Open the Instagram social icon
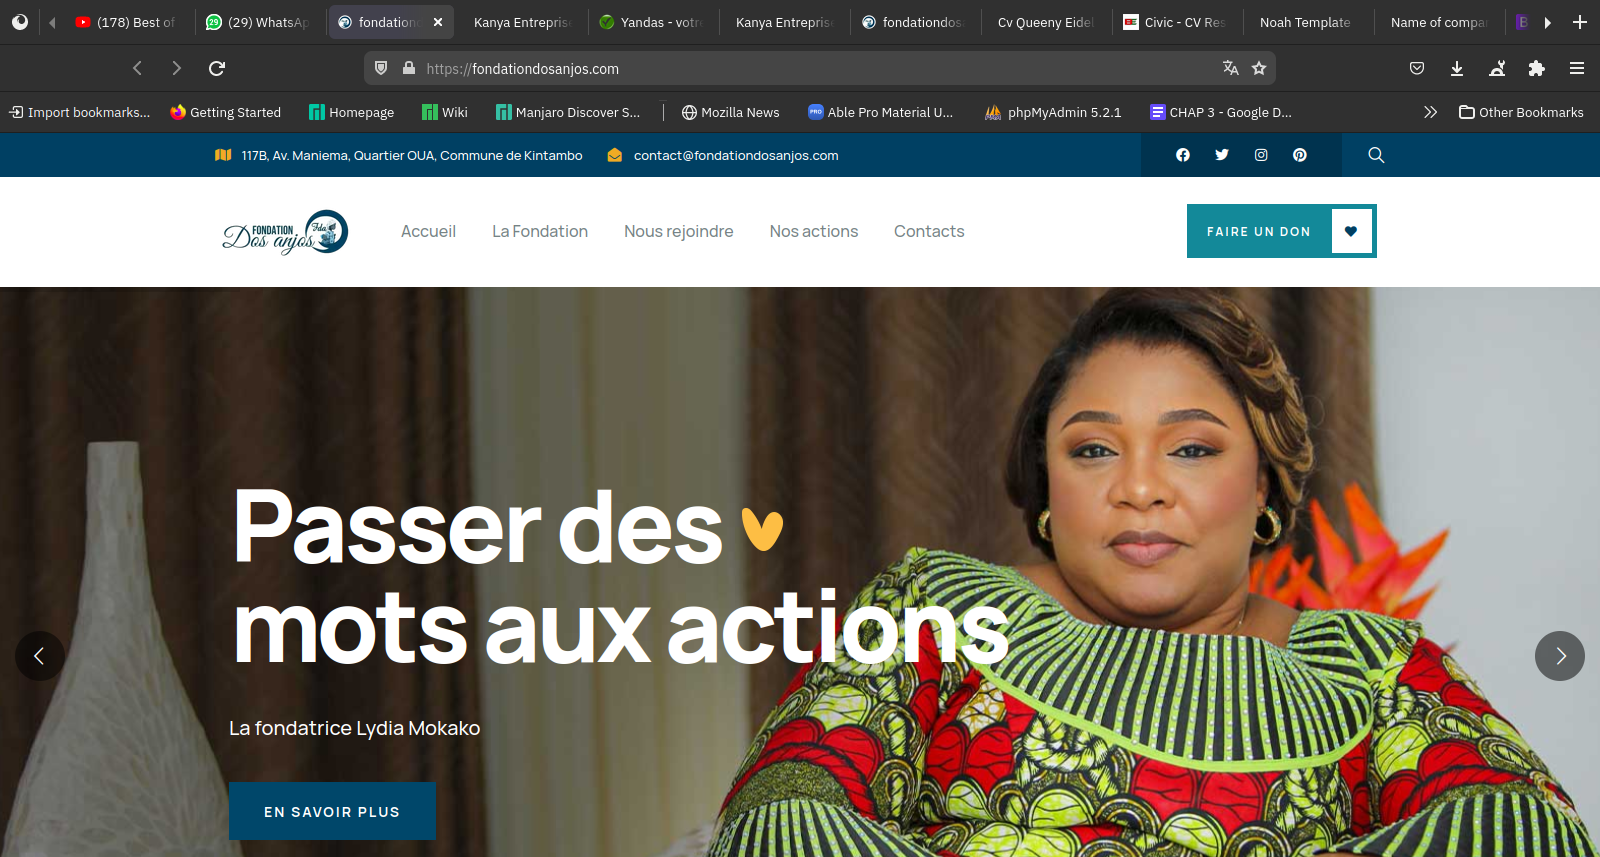 (x=1261, y=155)
